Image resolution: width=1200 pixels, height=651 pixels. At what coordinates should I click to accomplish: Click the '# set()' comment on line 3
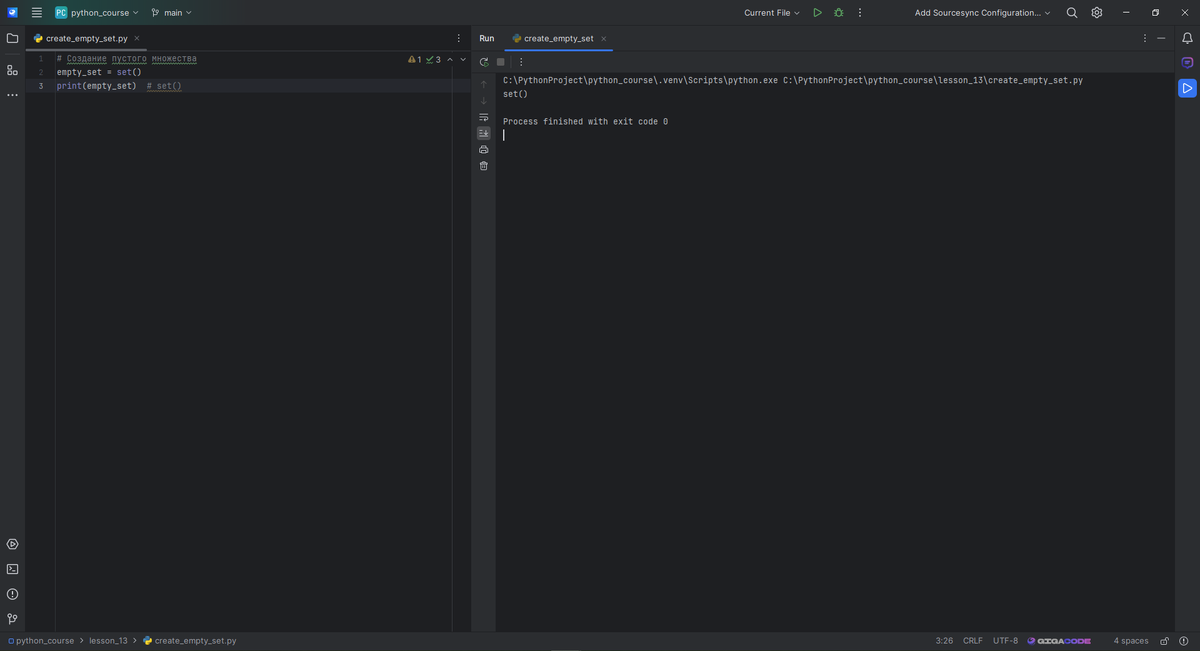click(164, 86)
